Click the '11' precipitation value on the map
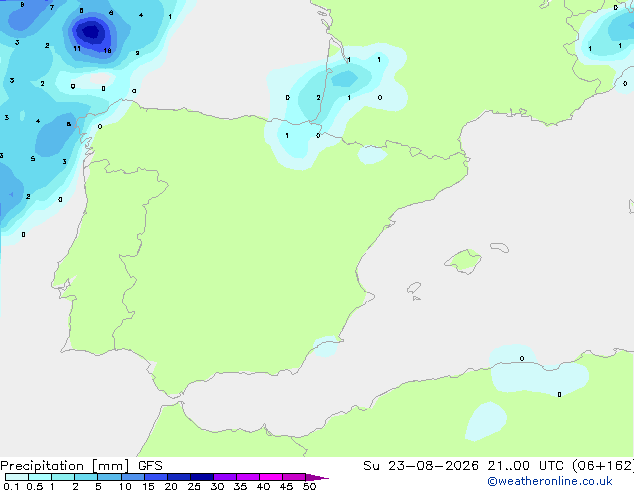The width and height of the screenshot is (634, 490). pyautogui.click(x=77, y=49)
